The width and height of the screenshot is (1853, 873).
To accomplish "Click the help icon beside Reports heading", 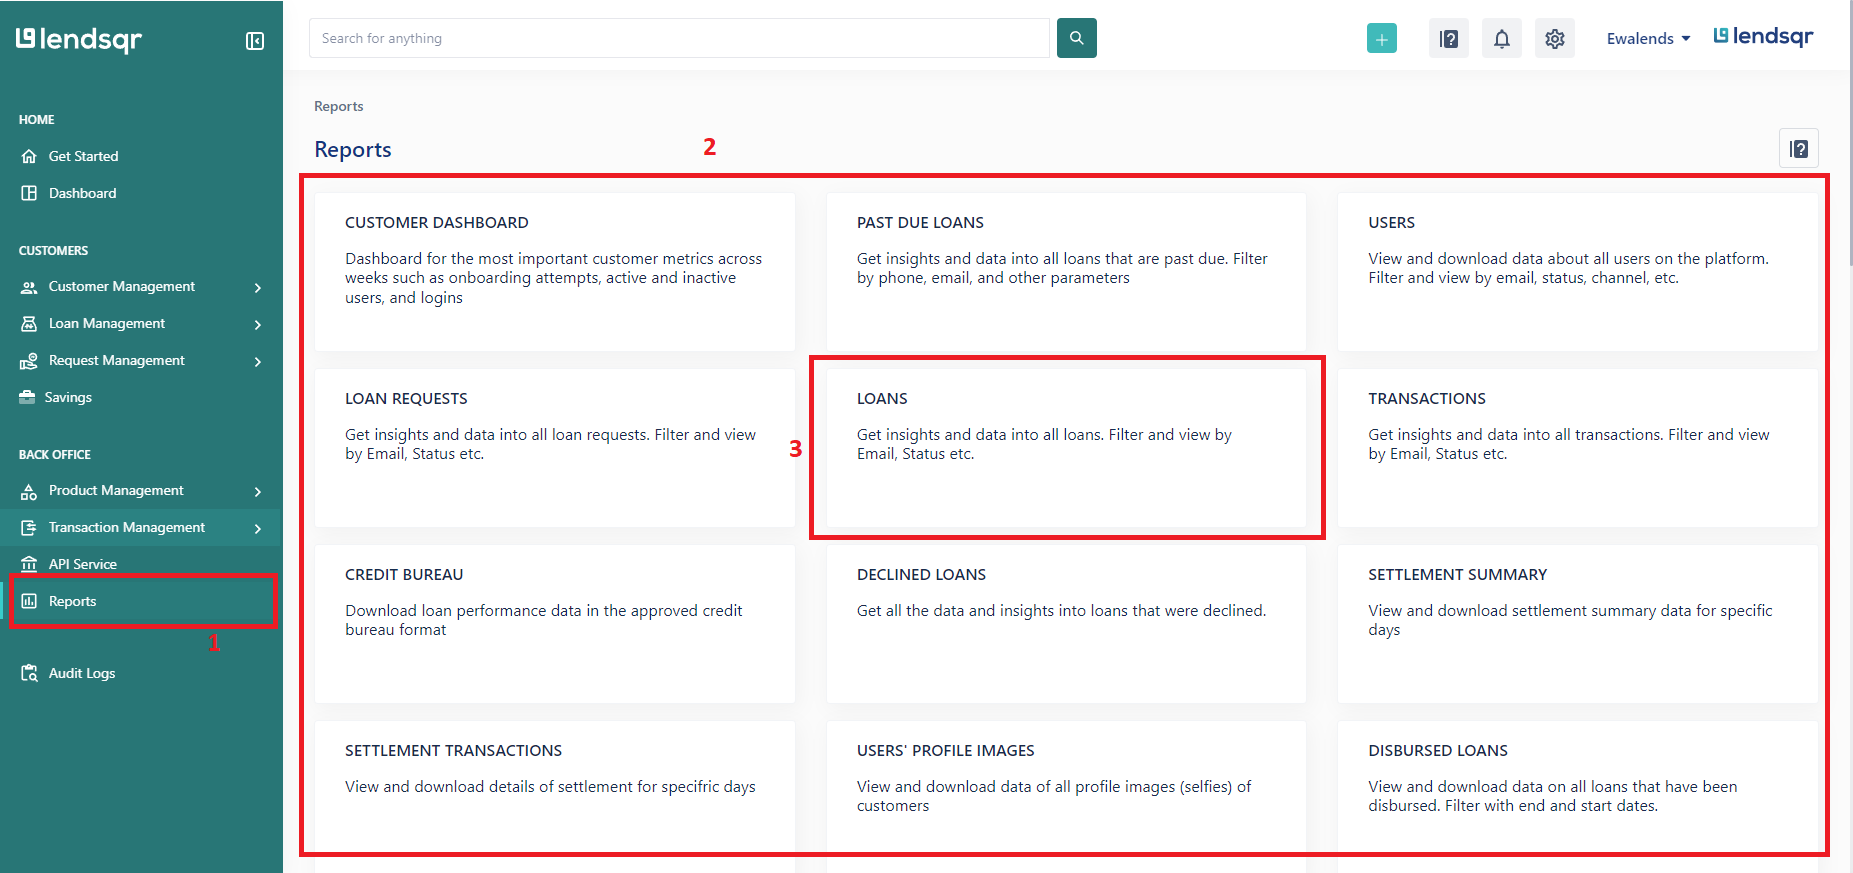I will tap(1798, 149).
